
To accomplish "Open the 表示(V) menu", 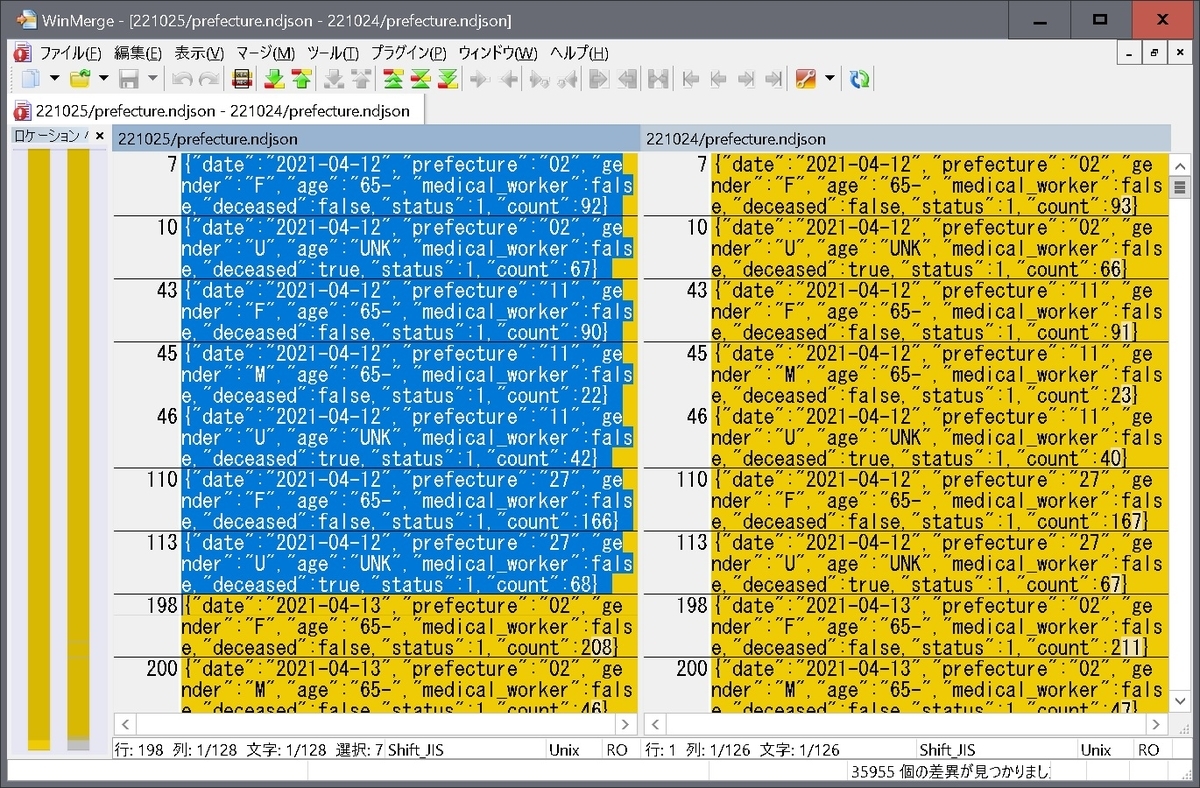I will tap(199, 53).
